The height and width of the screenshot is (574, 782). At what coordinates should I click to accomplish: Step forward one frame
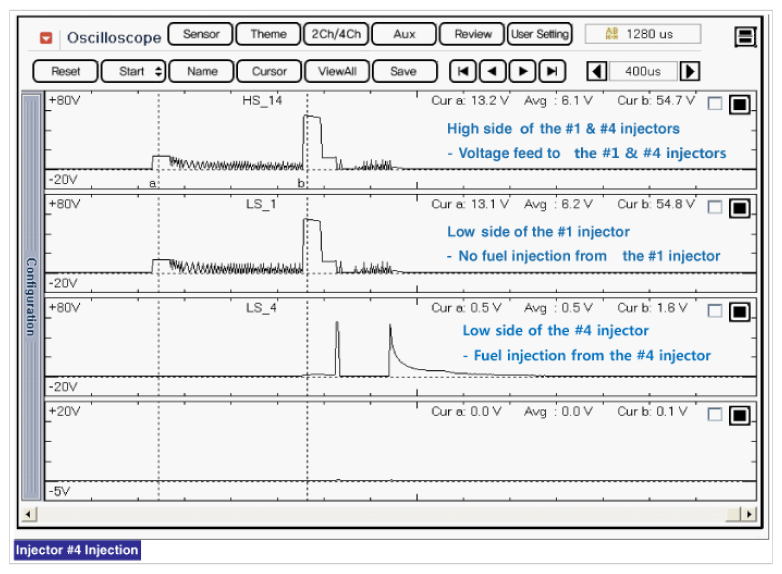click(522, 72)
